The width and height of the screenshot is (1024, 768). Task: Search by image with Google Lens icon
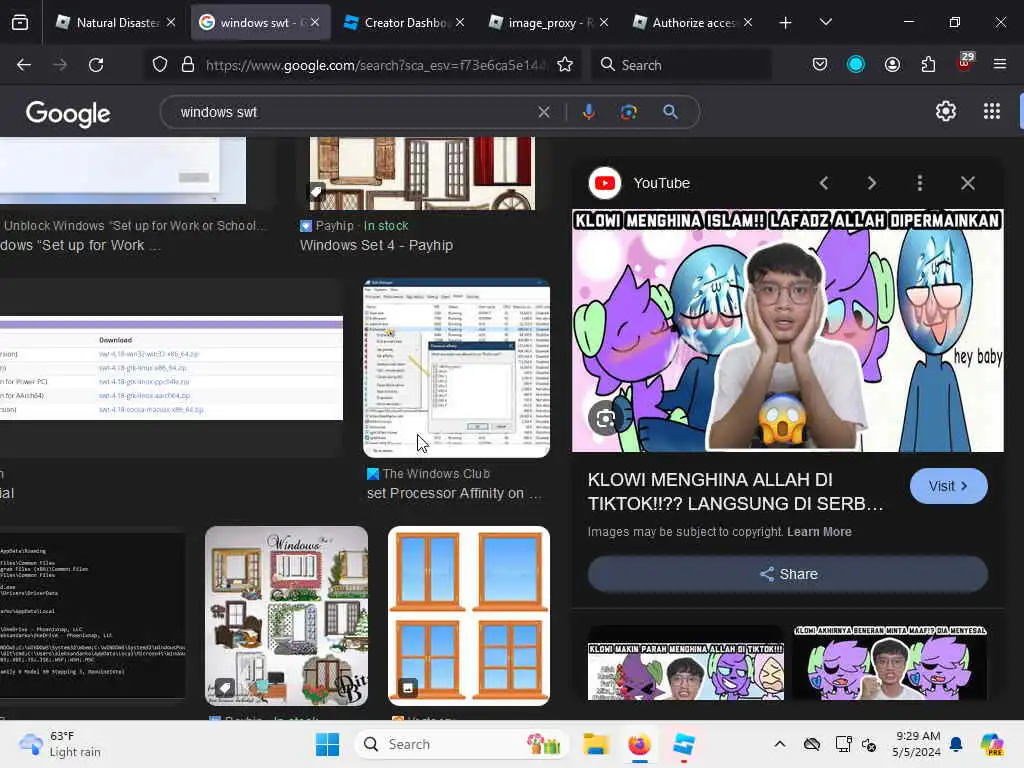(x=628, y=112)
